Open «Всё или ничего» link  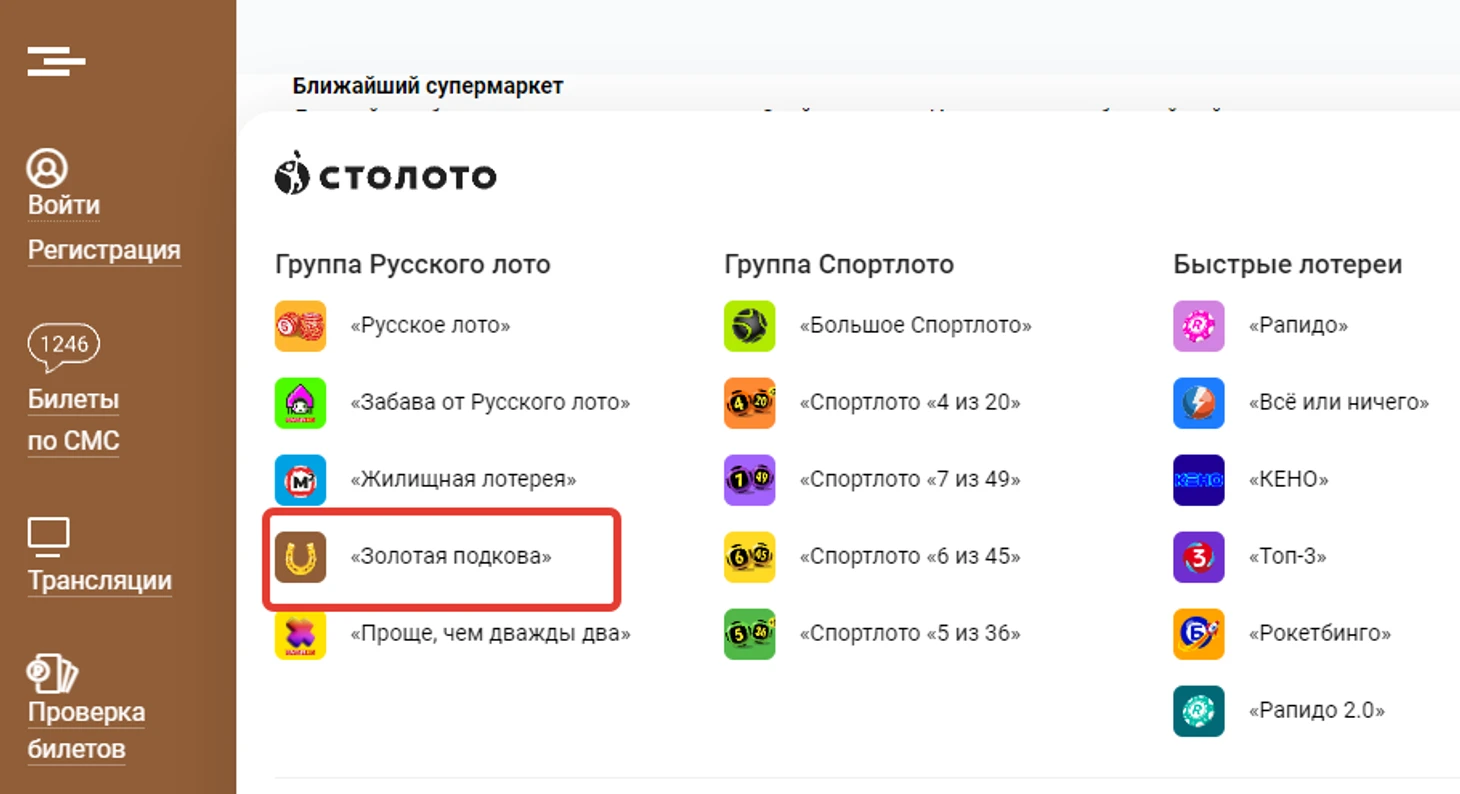tap(1339, 403)
